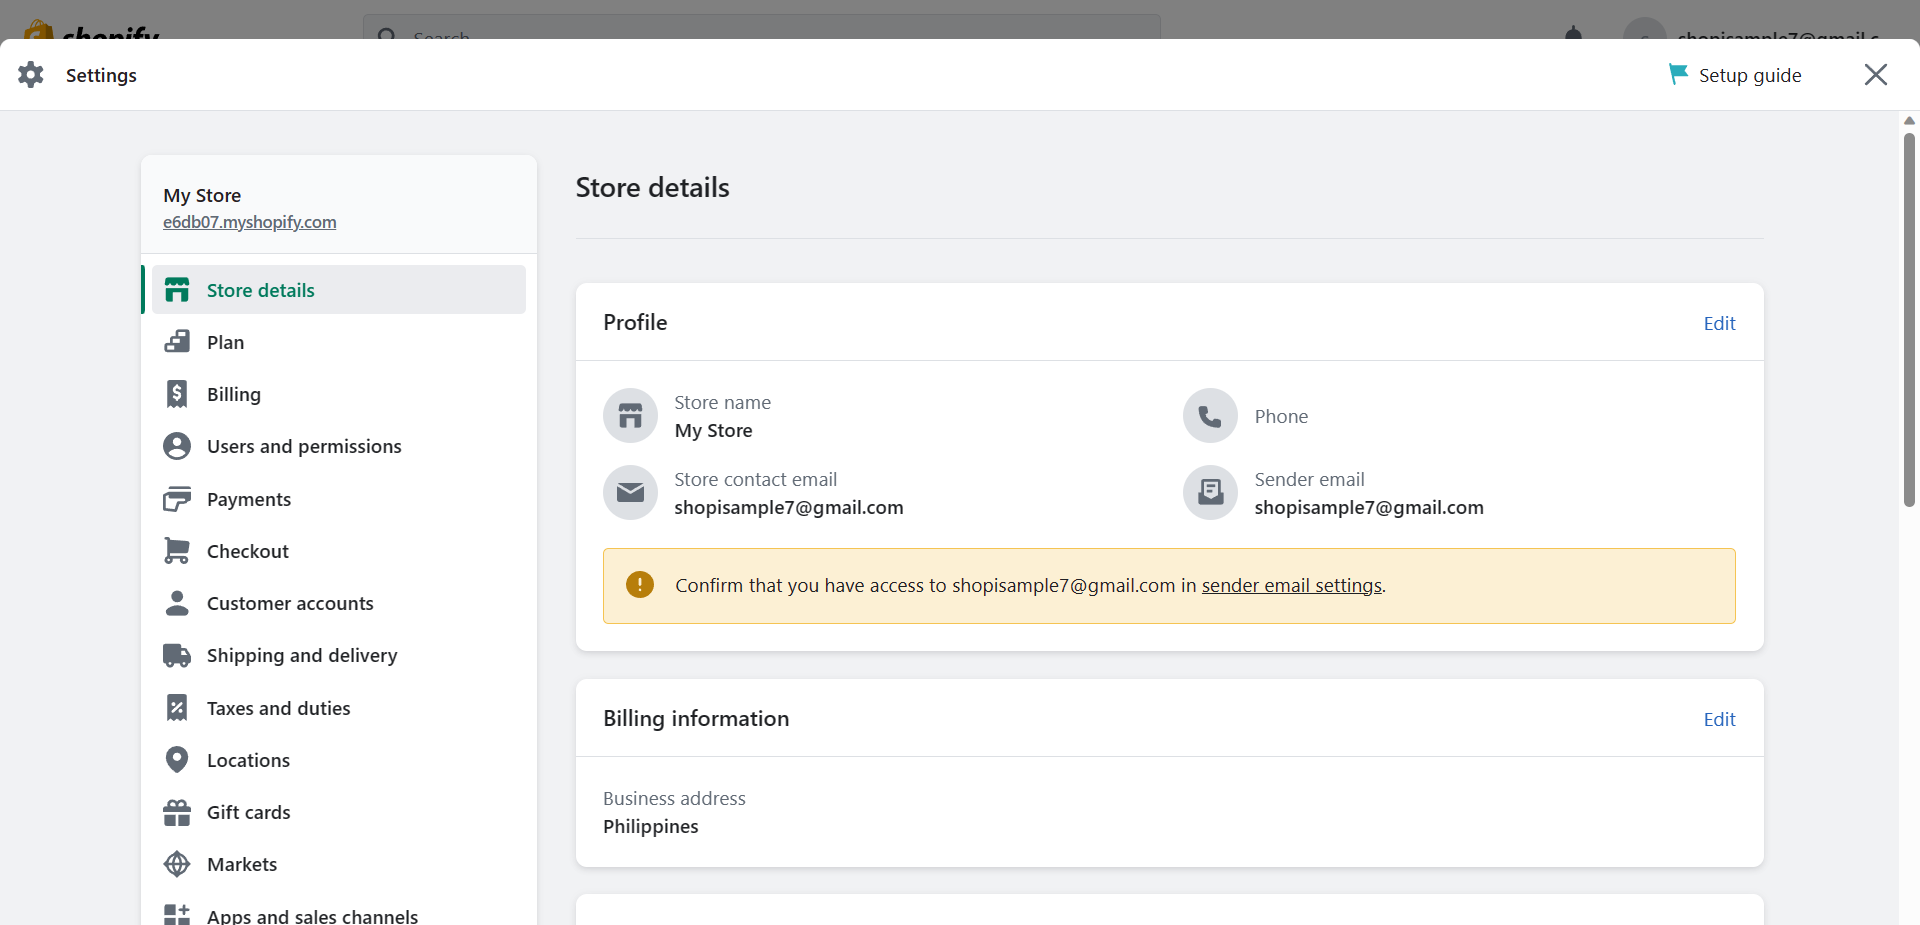Click the Payments card icon

(177, 499)
